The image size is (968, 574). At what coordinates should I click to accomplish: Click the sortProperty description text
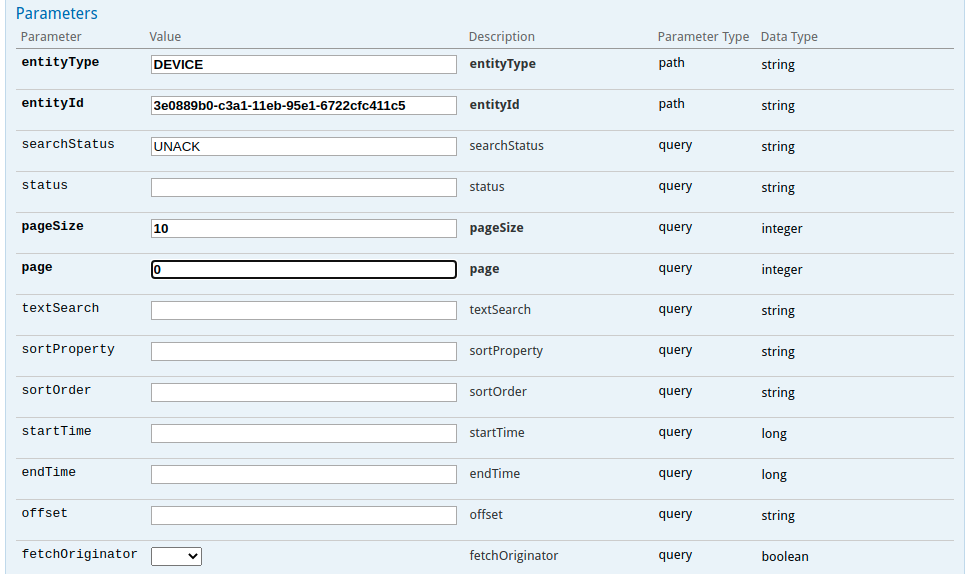506,351
